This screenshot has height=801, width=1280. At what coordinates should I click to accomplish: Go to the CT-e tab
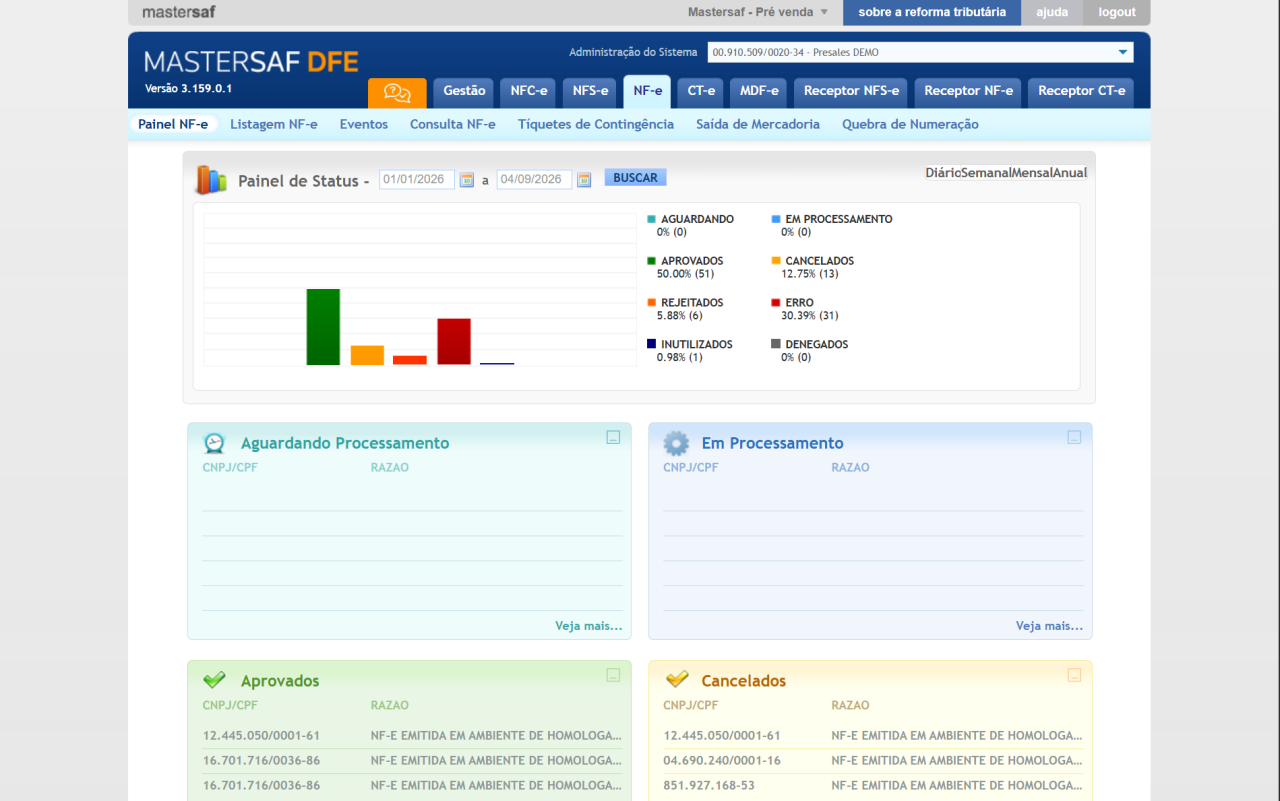point(701,92)
